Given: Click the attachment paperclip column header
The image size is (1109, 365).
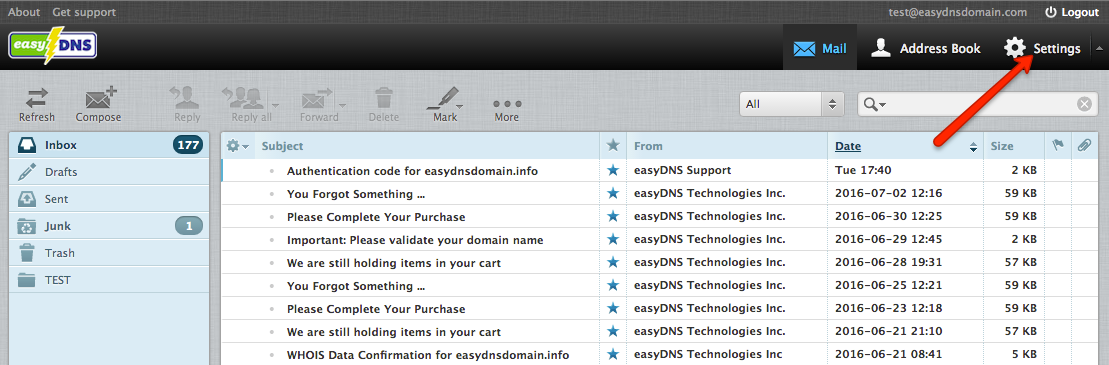Looking at the screenshot, I should pos(1084,146).
